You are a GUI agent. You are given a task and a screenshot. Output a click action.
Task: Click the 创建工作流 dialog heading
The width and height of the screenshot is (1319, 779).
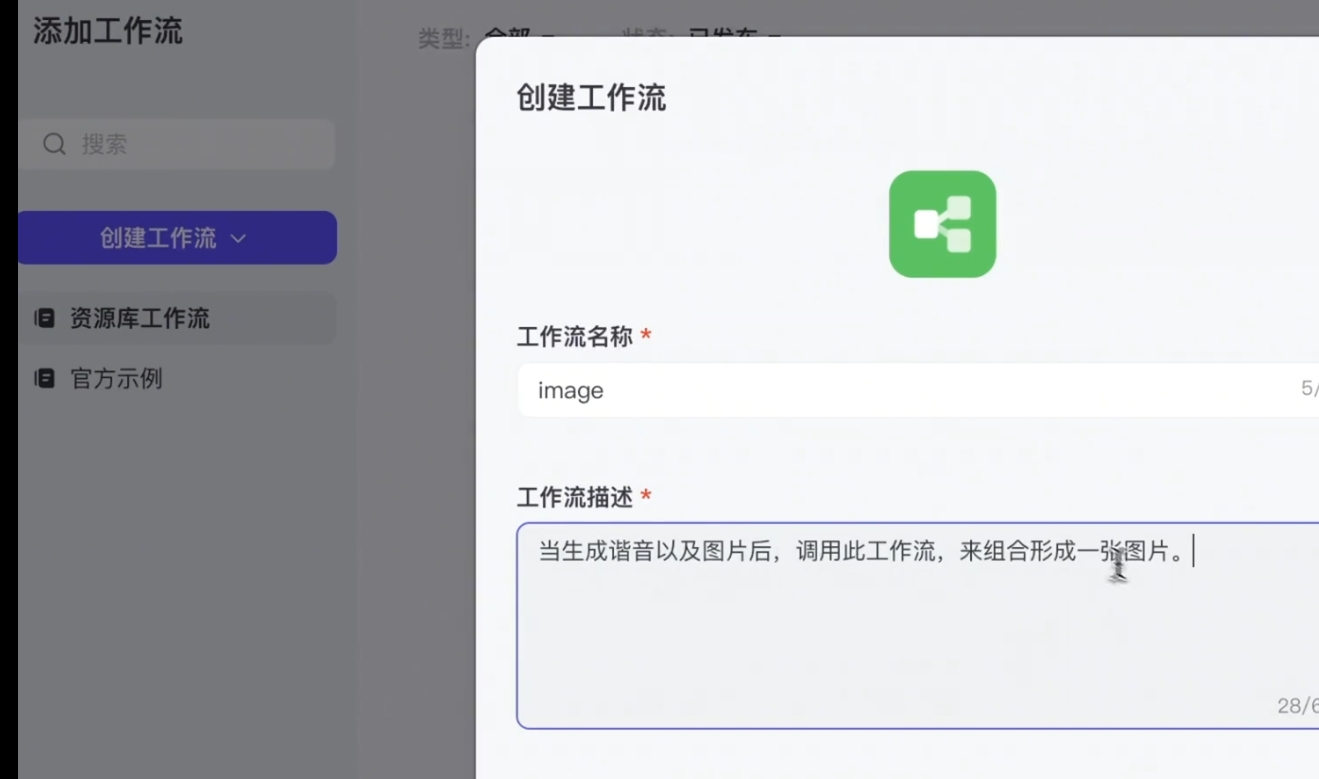coord(591,98)
